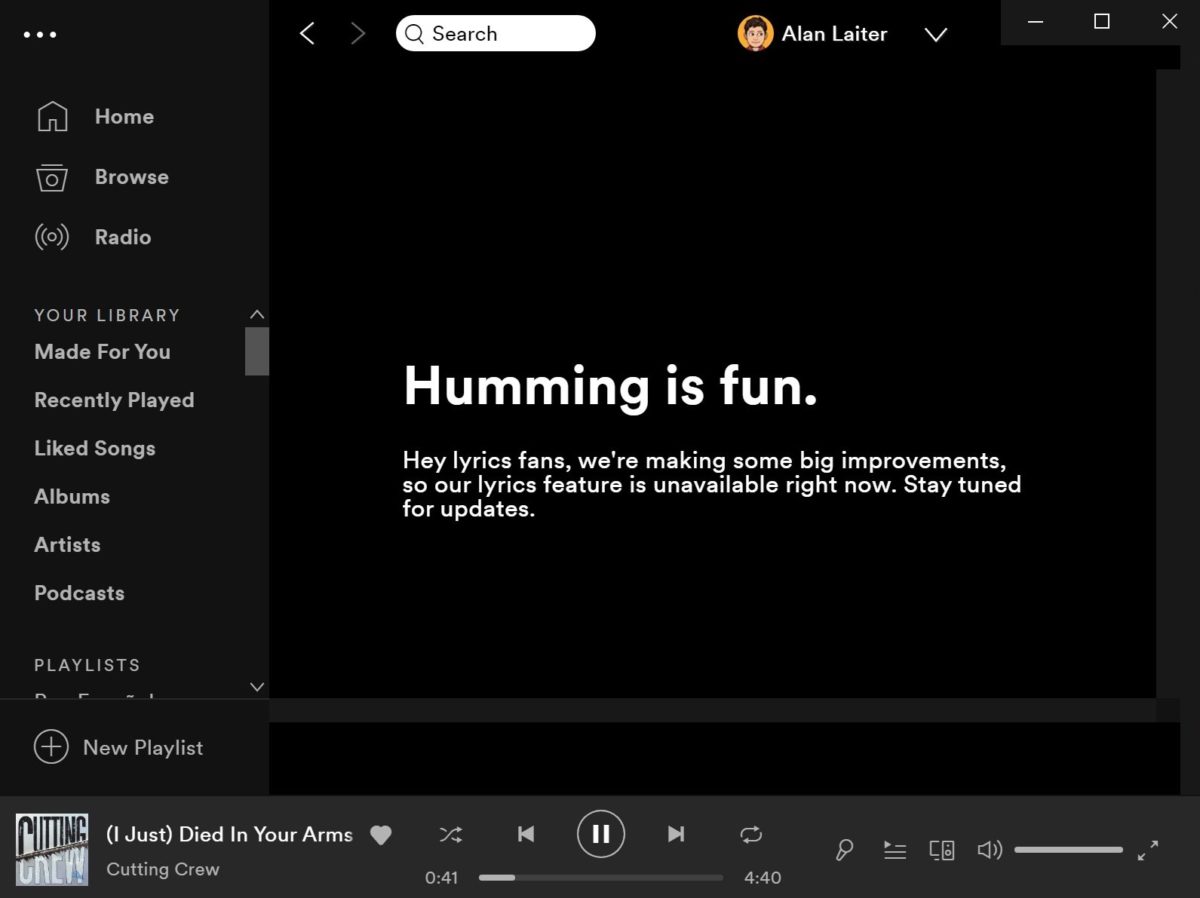1200x898 pixels.
Task: Open Made For You
Action: [x=102, y=352]
